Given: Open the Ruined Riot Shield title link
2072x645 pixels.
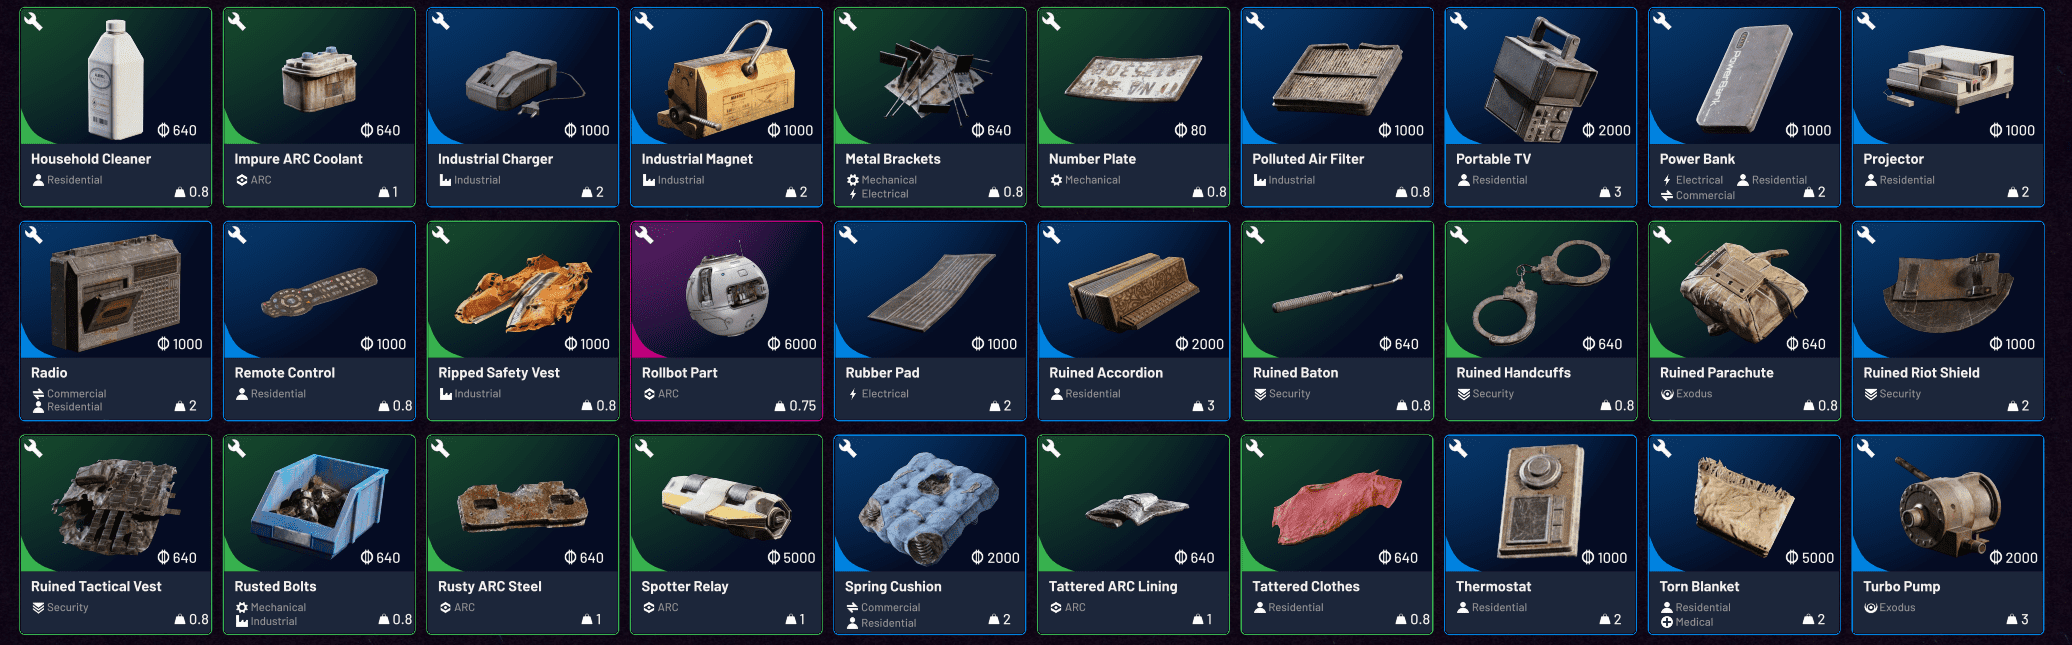Looking at the screenshot, I should 1921,373.
